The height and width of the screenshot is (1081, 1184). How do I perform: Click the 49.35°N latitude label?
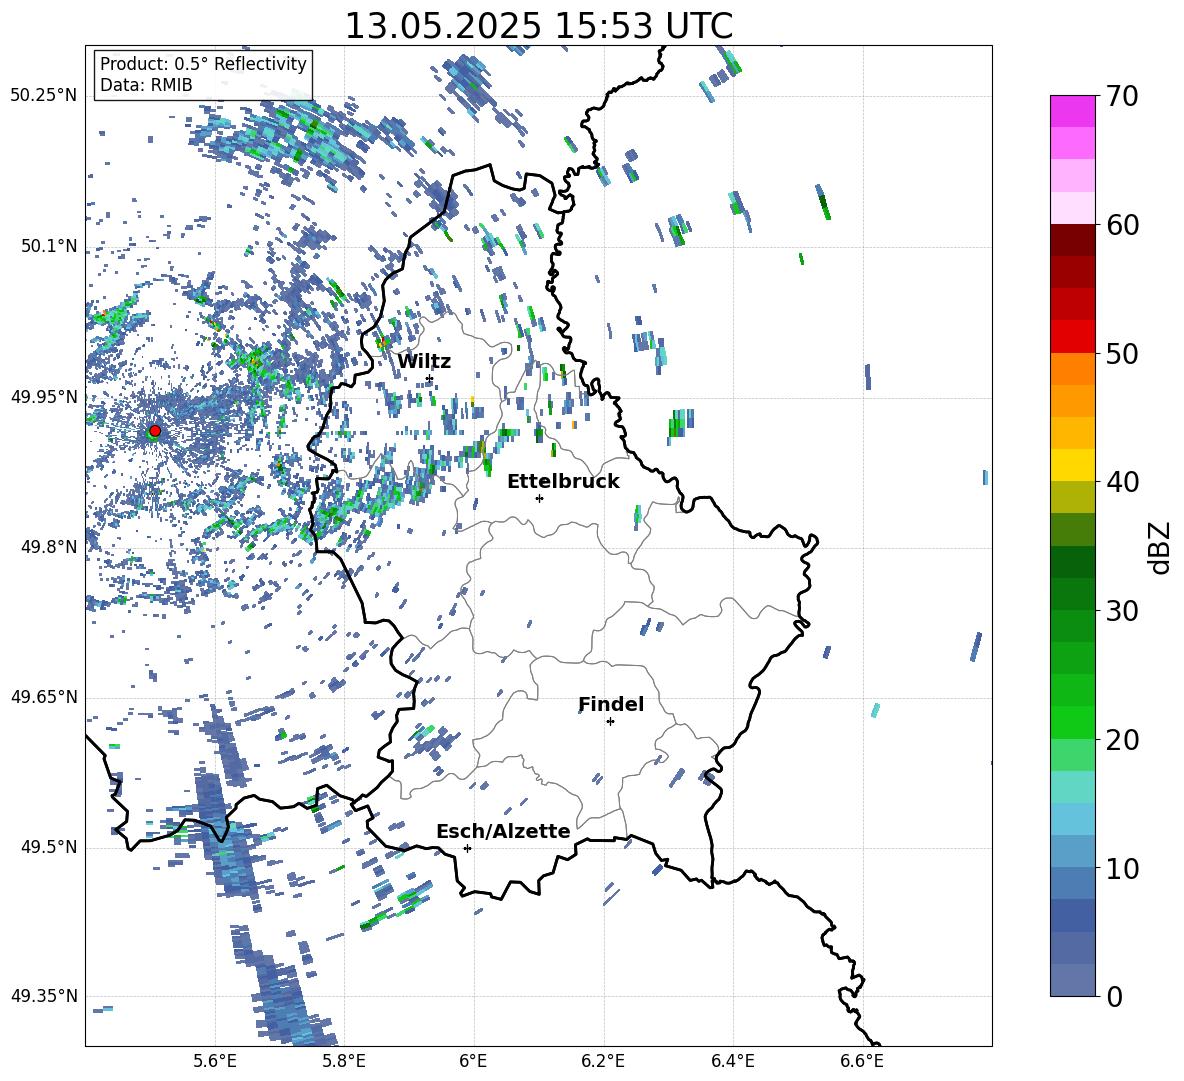coord(44,996)
